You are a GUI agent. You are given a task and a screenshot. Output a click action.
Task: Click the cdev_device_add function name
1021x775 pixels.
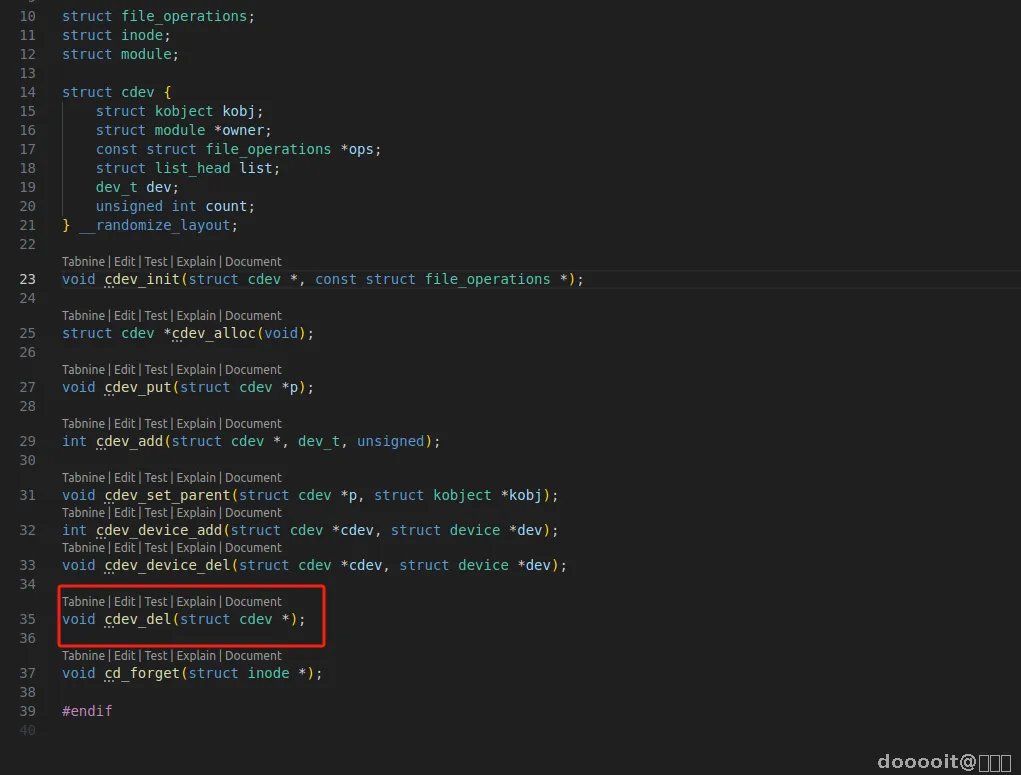(159, 531)
